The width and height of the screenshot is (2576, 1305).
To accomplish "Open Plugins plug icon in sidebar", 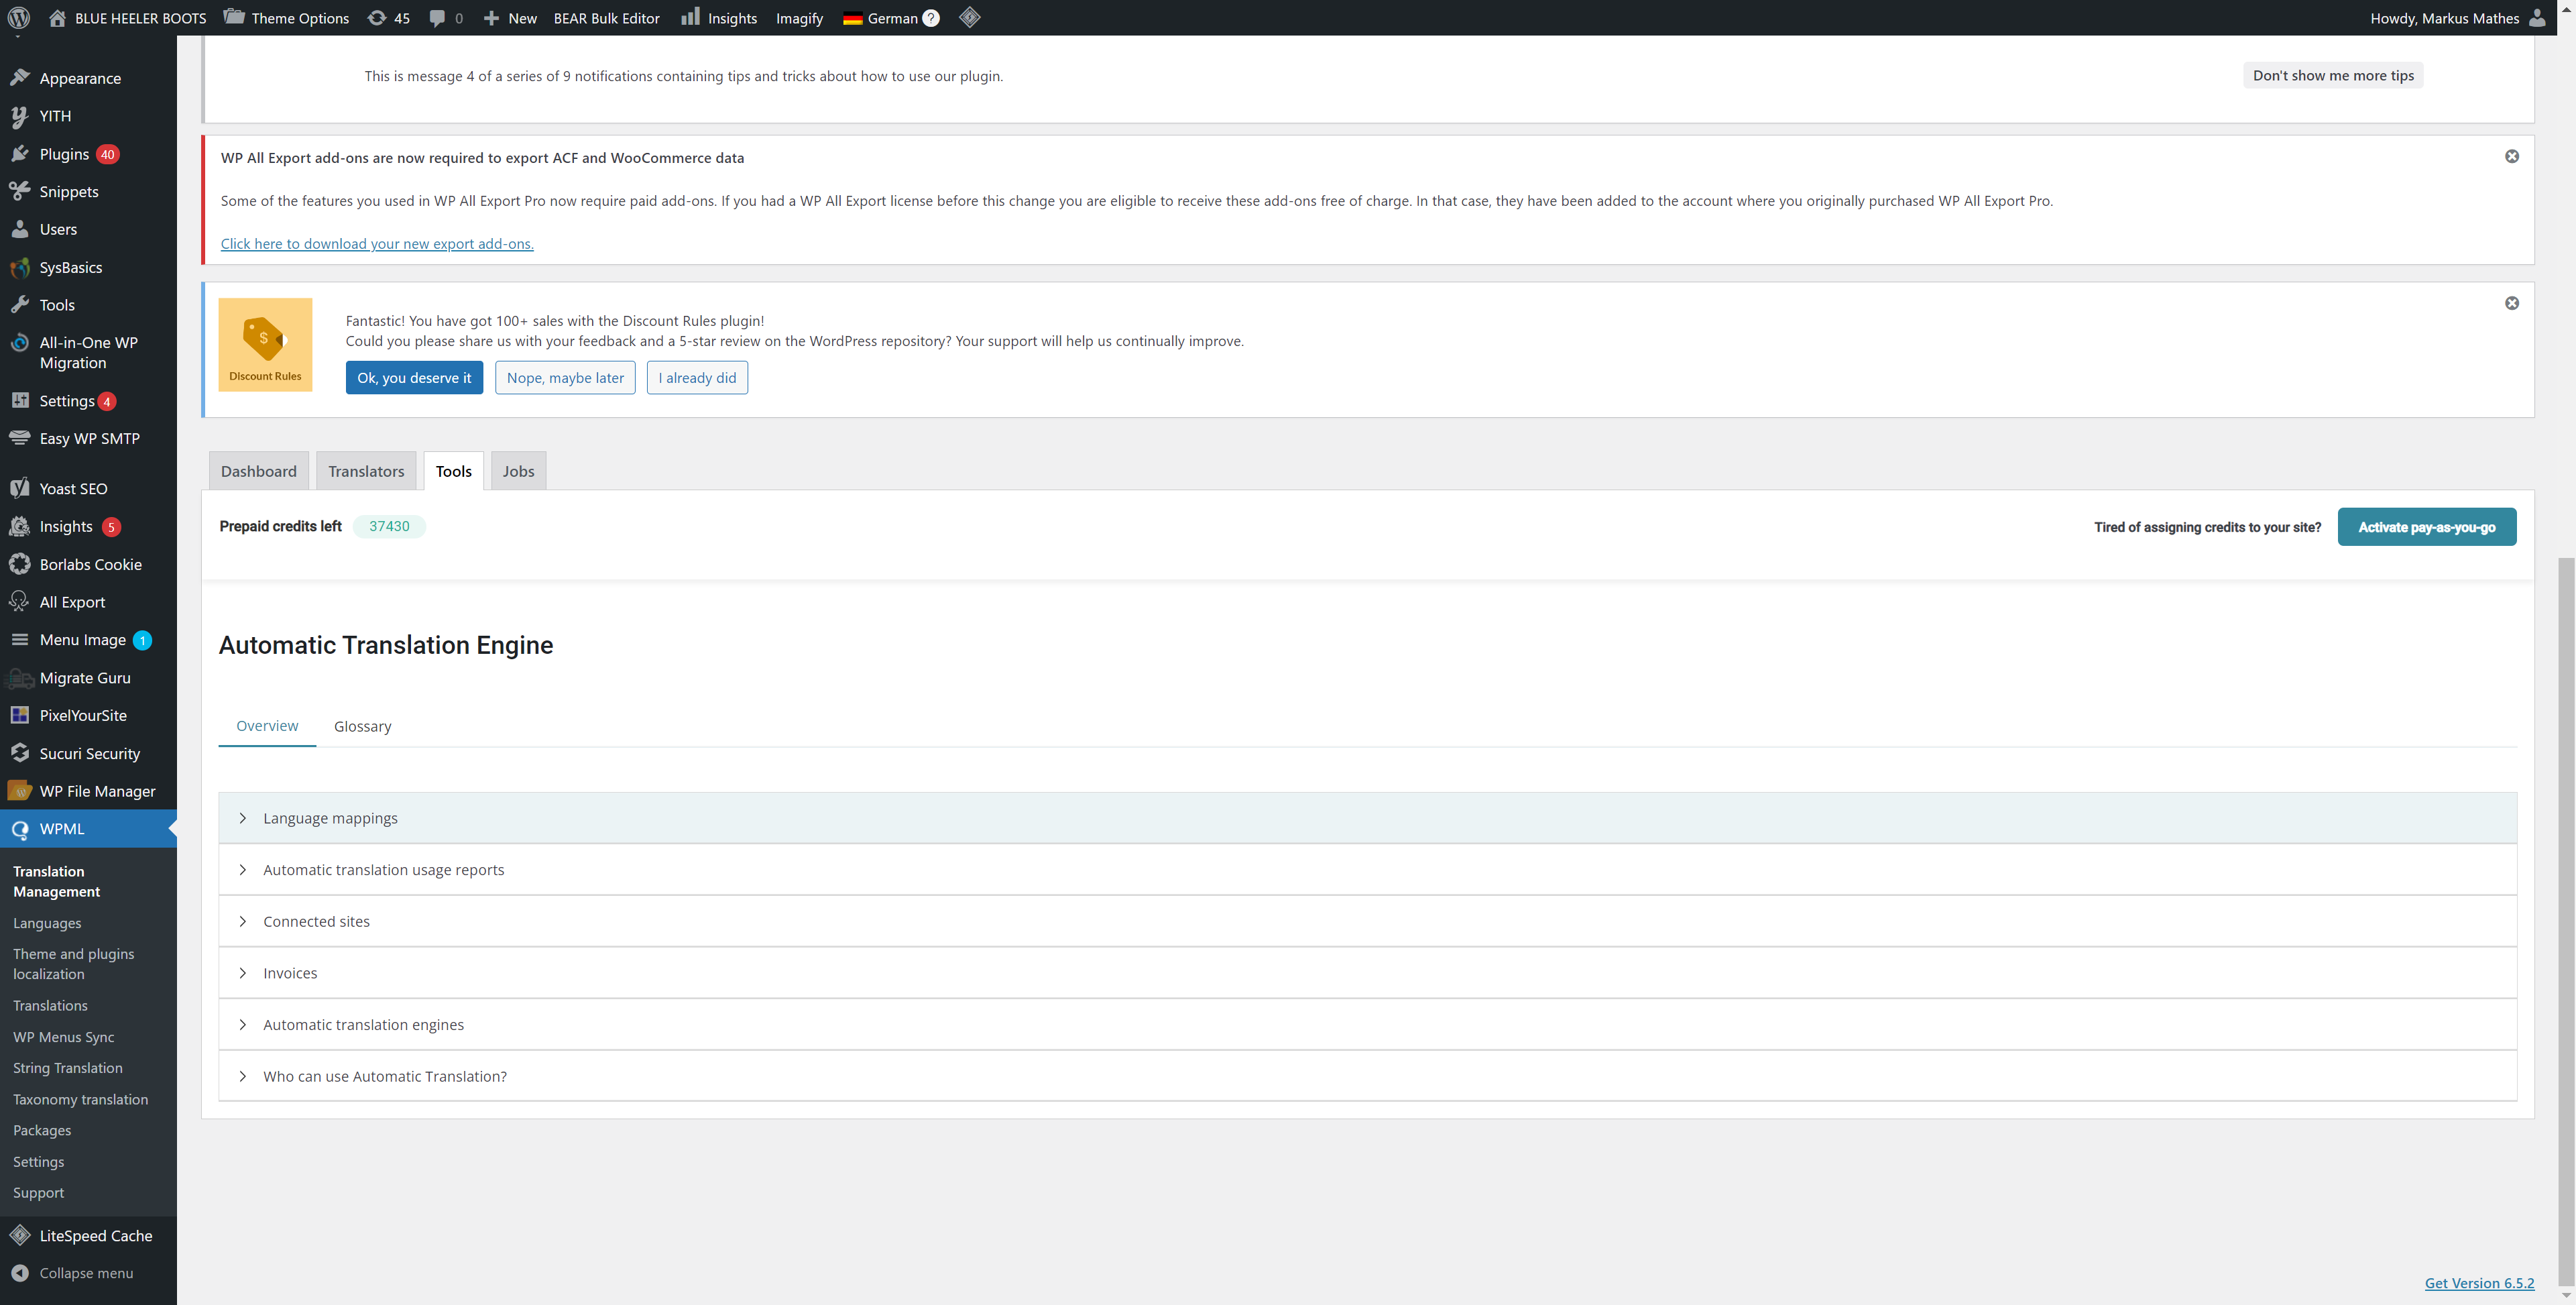I will tap(20, 154).
